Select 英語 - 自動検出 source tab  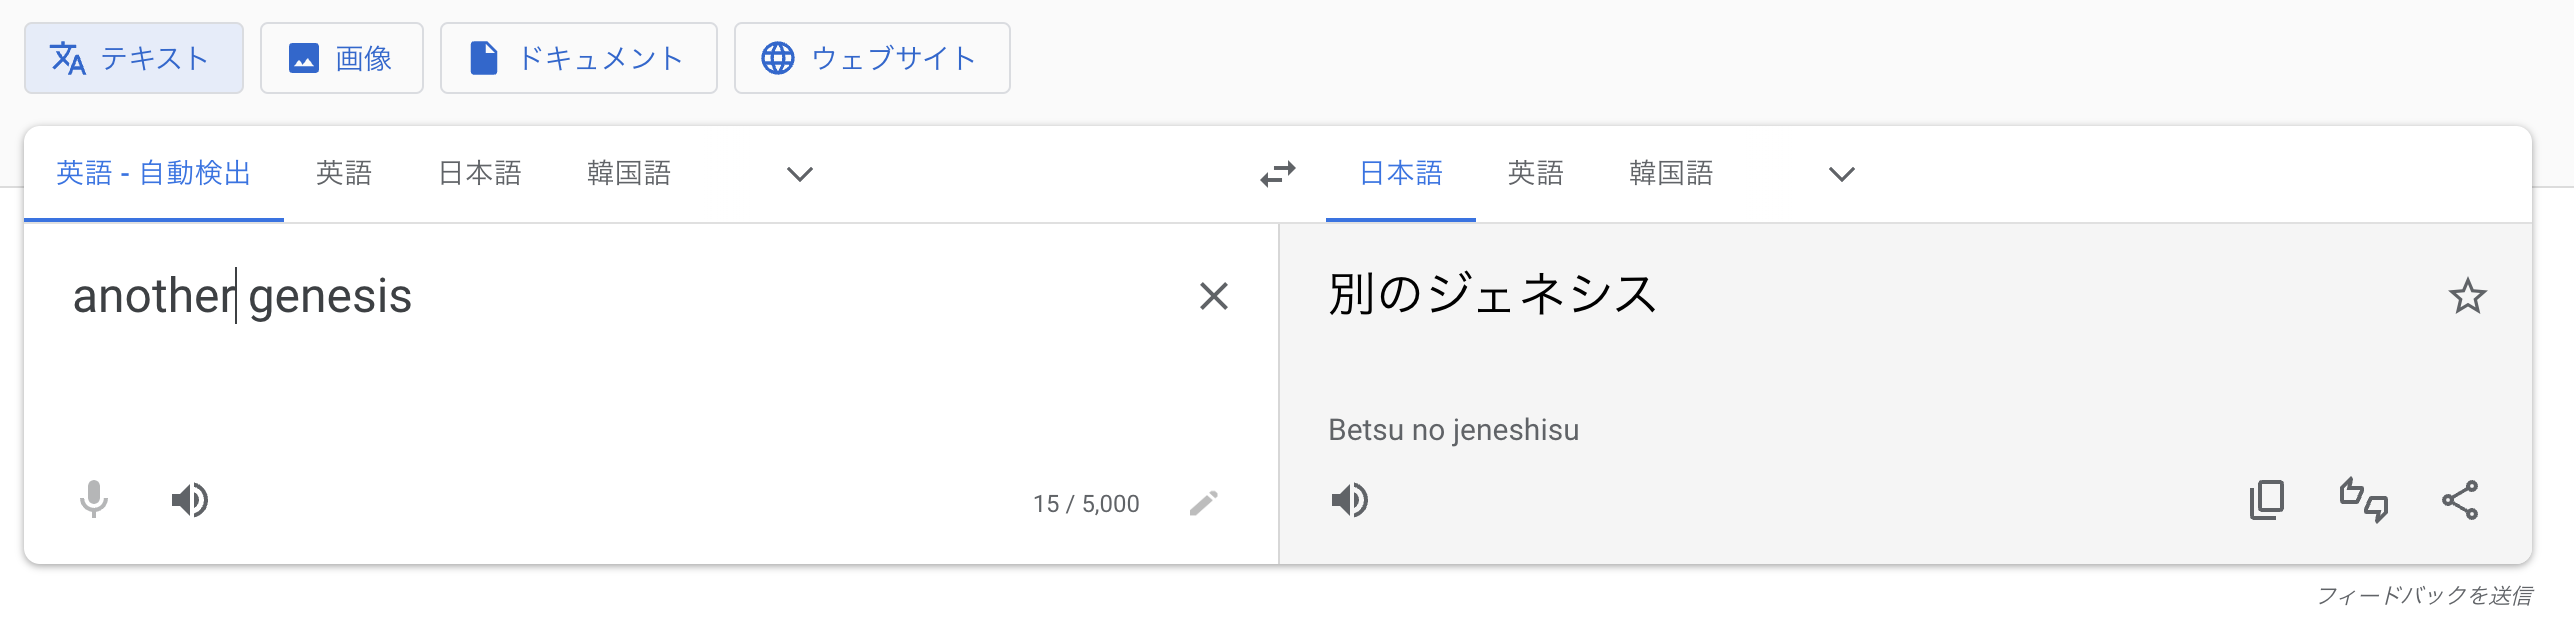click(x=154, y=173)
